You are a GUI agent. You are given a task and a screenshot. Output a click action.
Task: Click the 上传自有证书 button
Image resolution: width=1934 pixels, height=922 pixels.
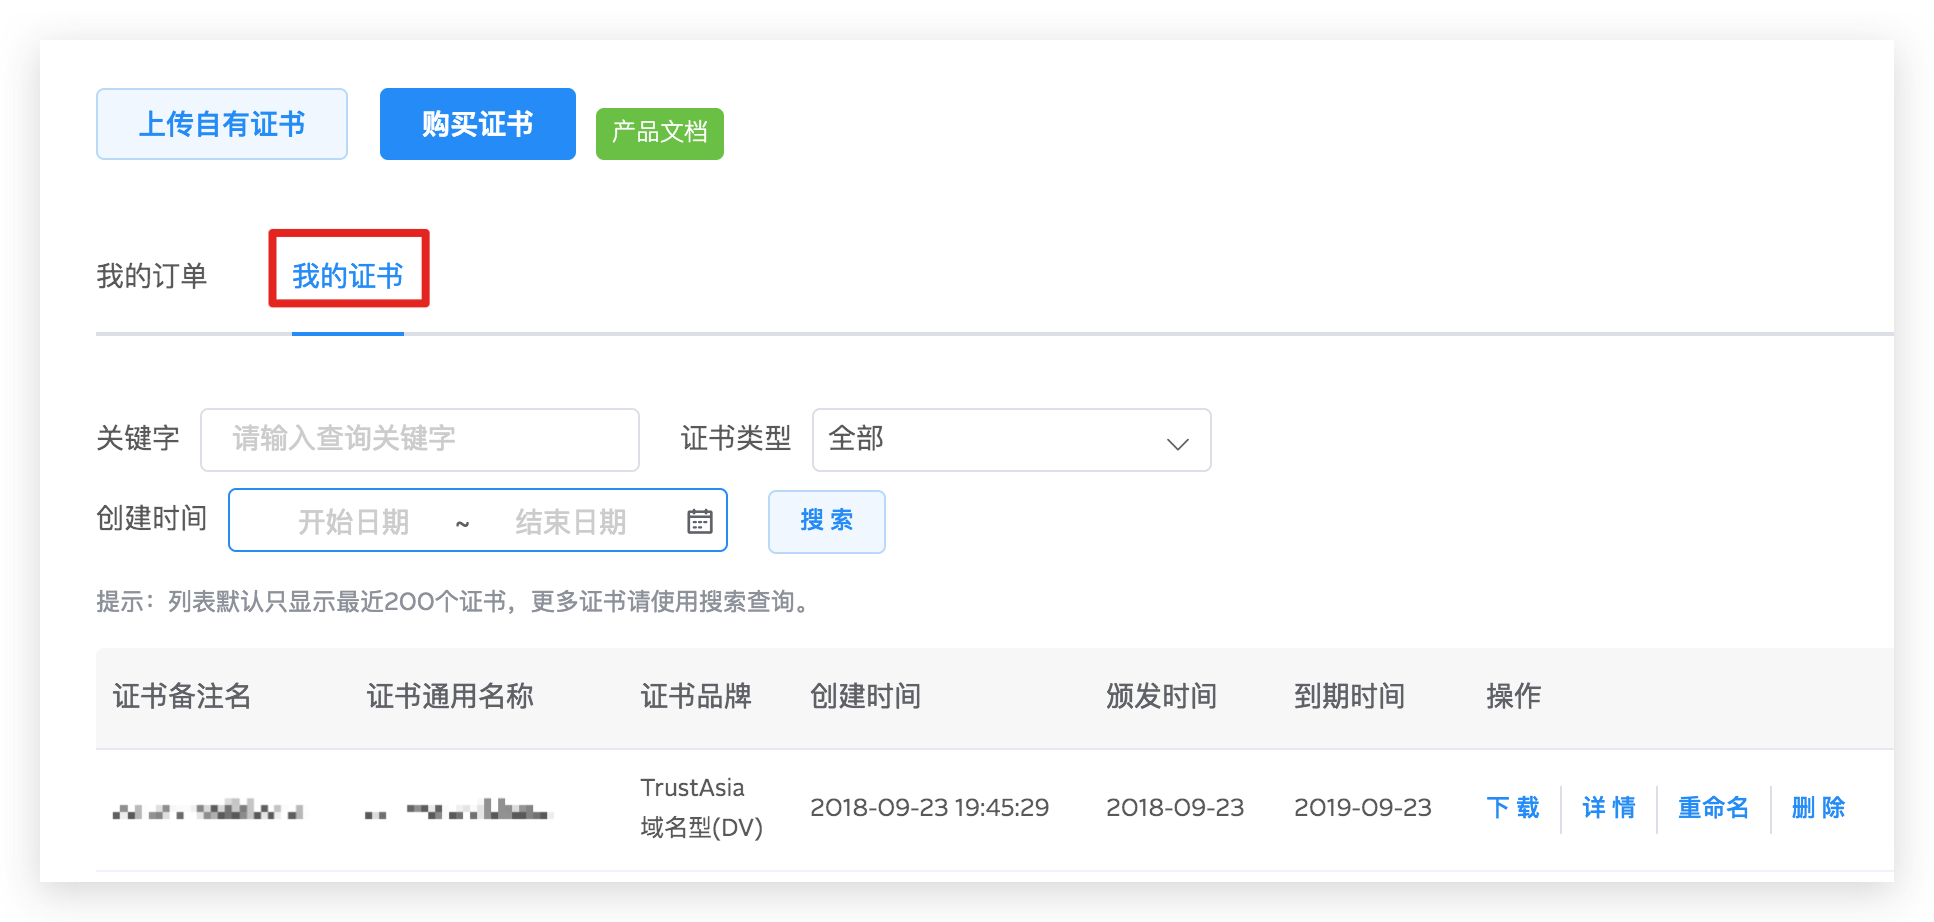click(x=222, y=124)
